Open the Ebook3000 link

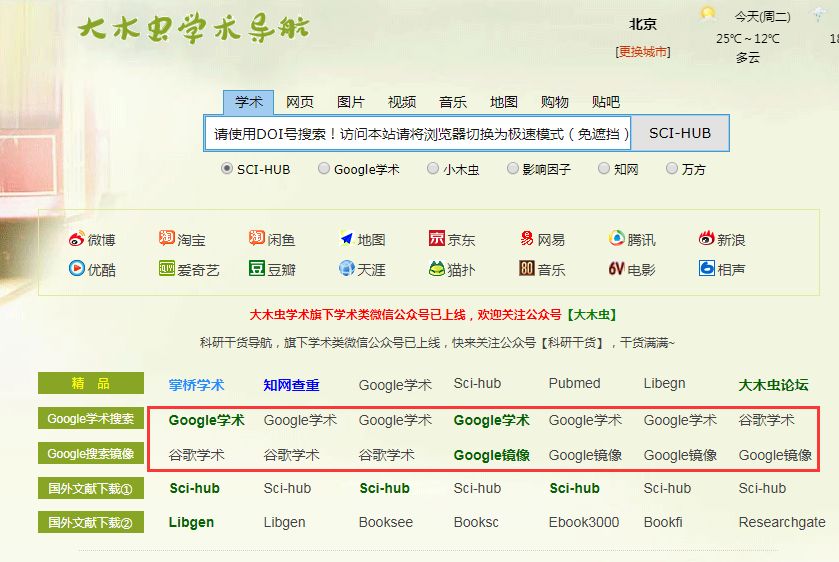click(584, 522)
